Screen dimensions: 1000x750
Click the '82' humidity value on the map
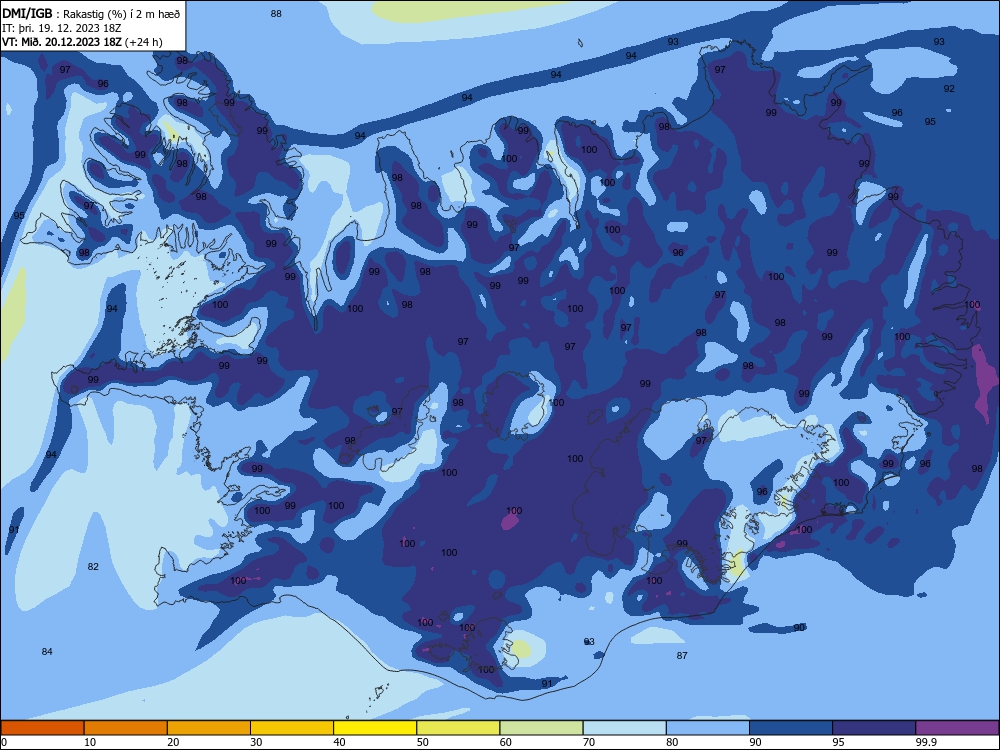pos(93,566)
